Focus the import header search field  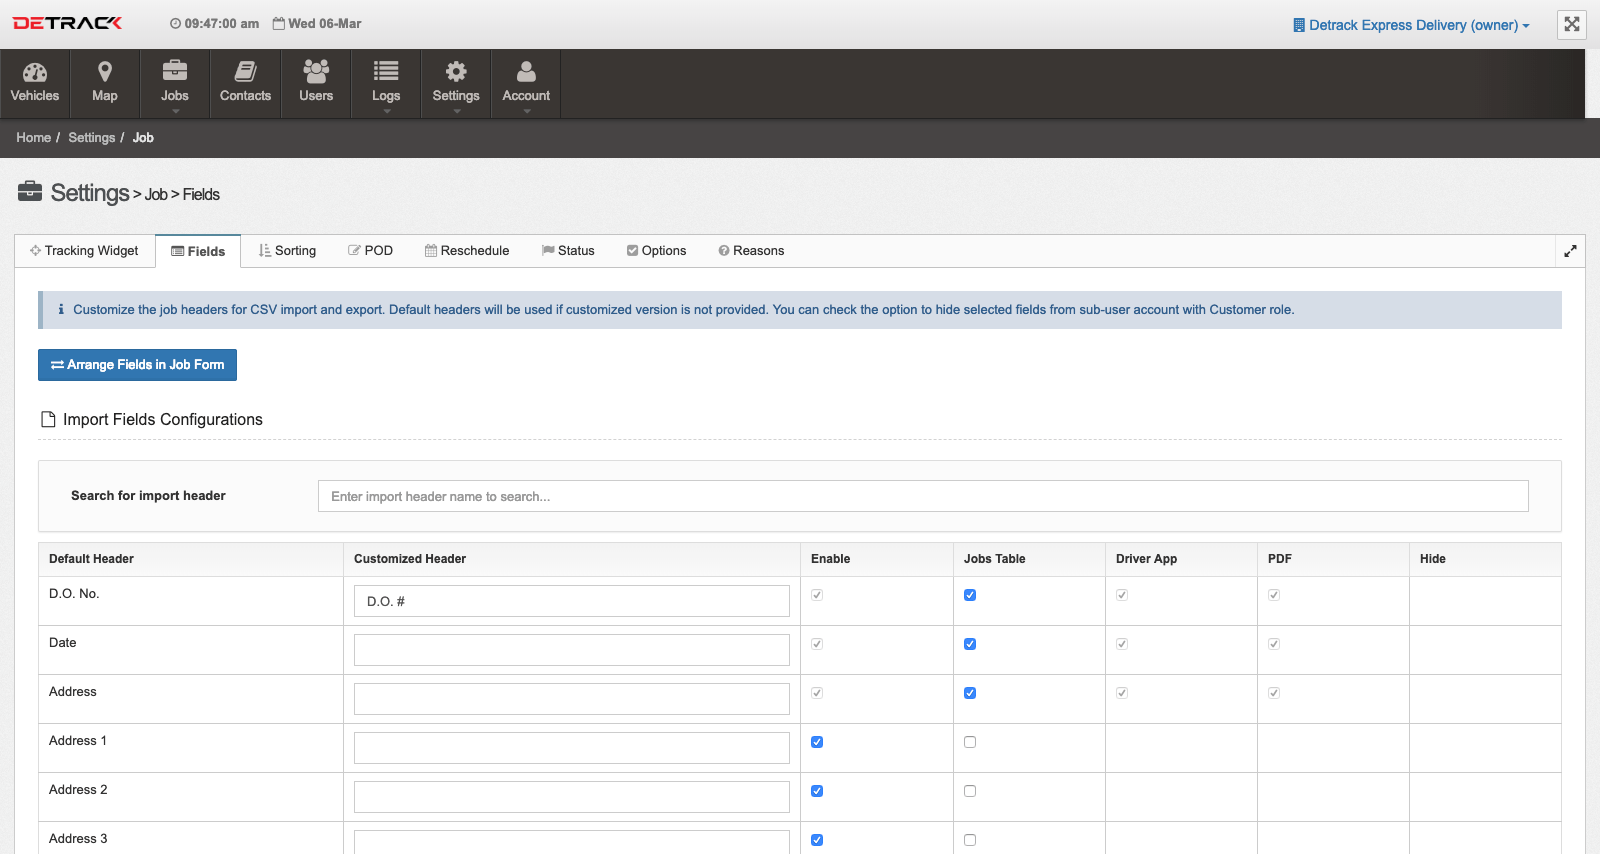coord(923,496)
